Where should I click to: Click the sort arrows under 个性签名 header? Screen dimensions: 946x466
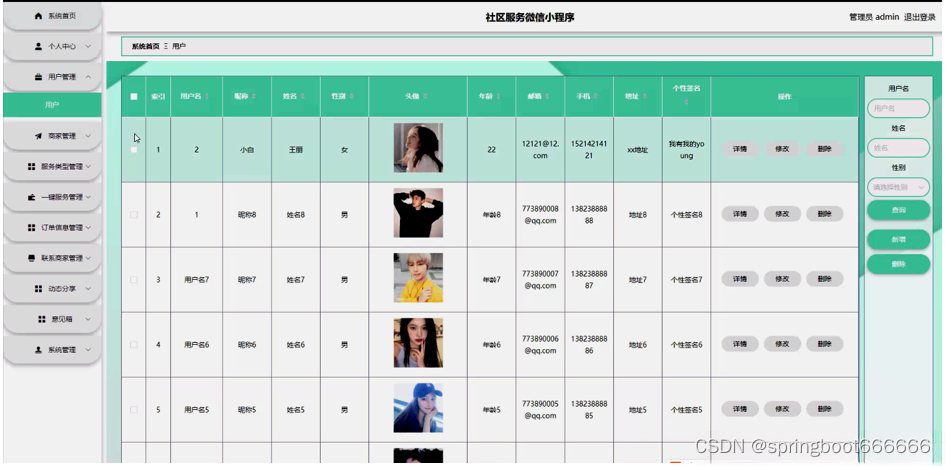[x=686, y=103]
